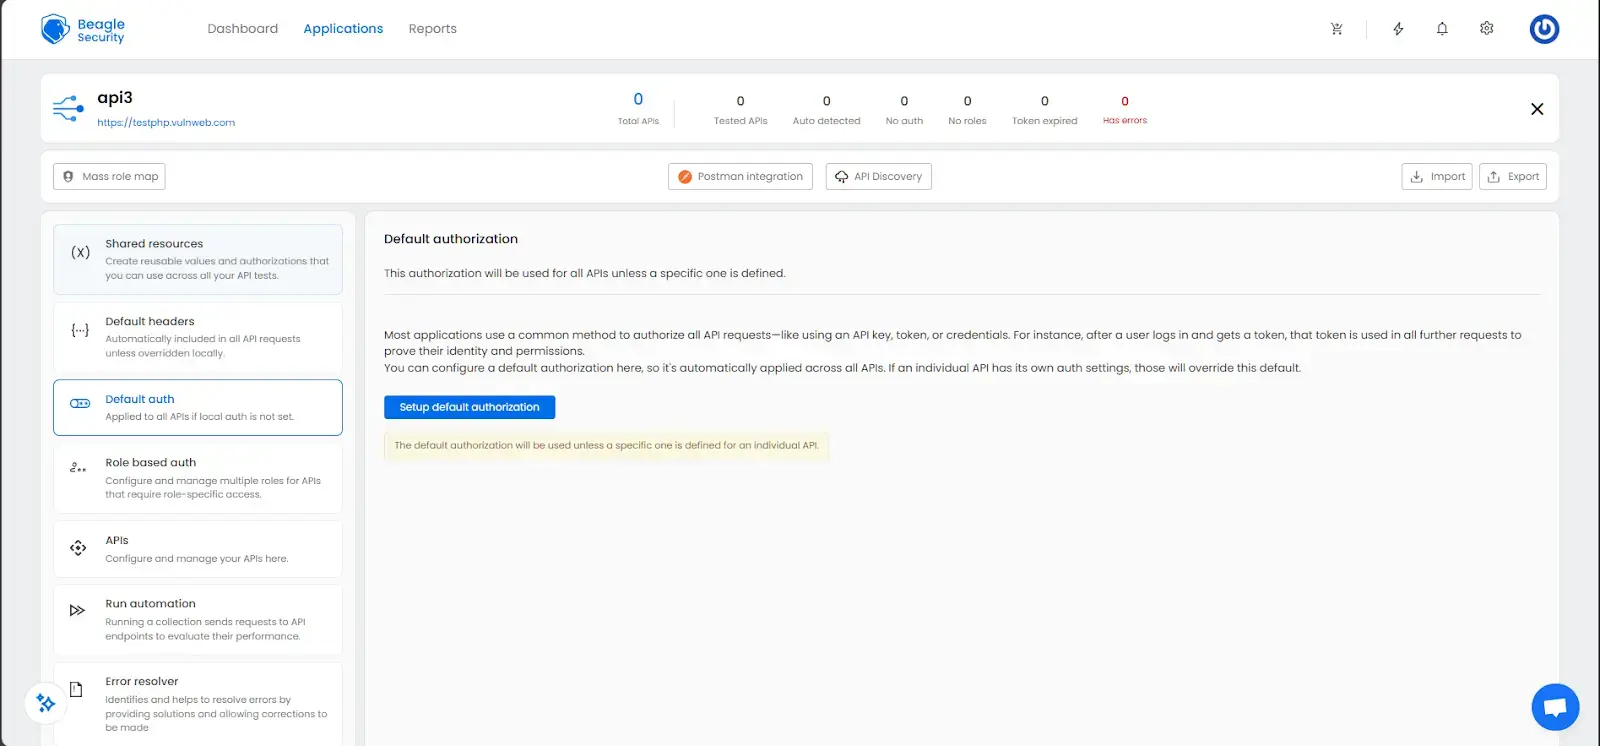Click the Has errors count
Image resolution: width=1600 pixels, height=746 pixels.
[x=1125, y=101]
